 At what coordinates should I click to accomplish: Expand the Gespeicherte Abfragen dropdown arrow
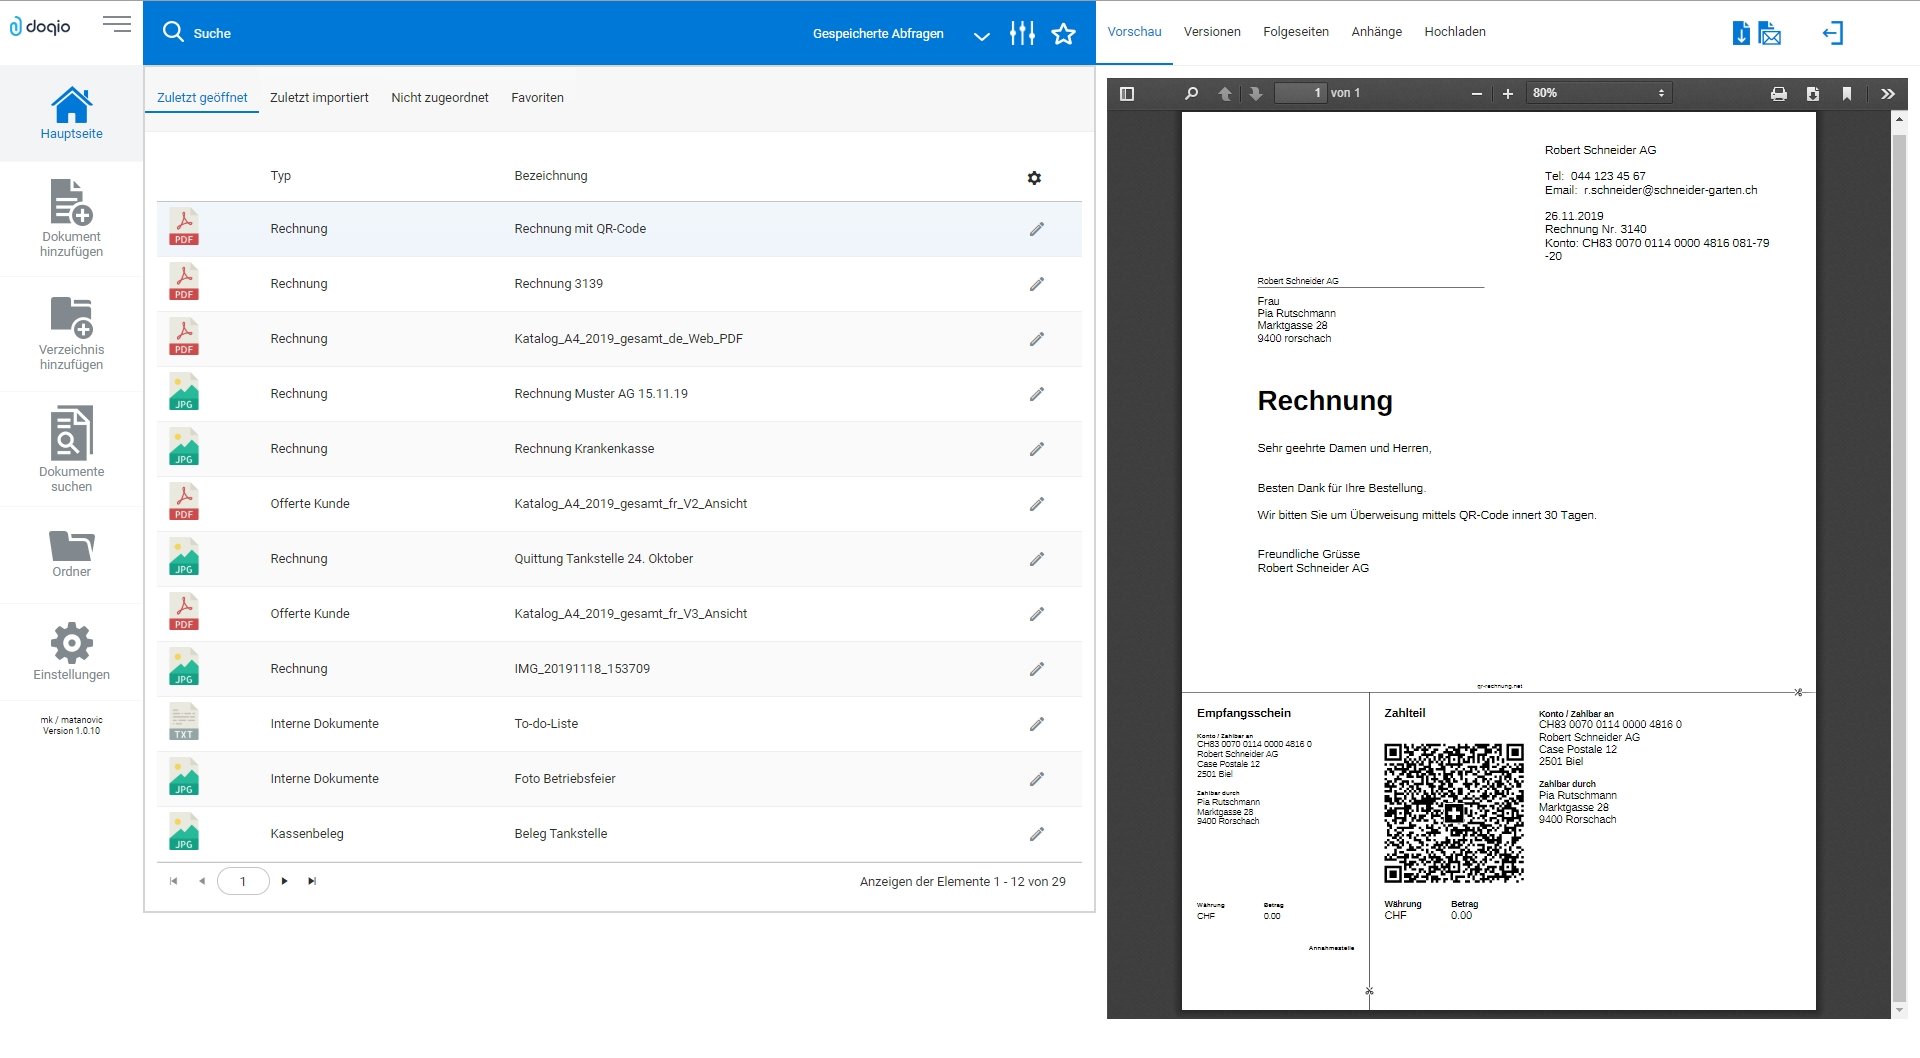tap(982, 36)
